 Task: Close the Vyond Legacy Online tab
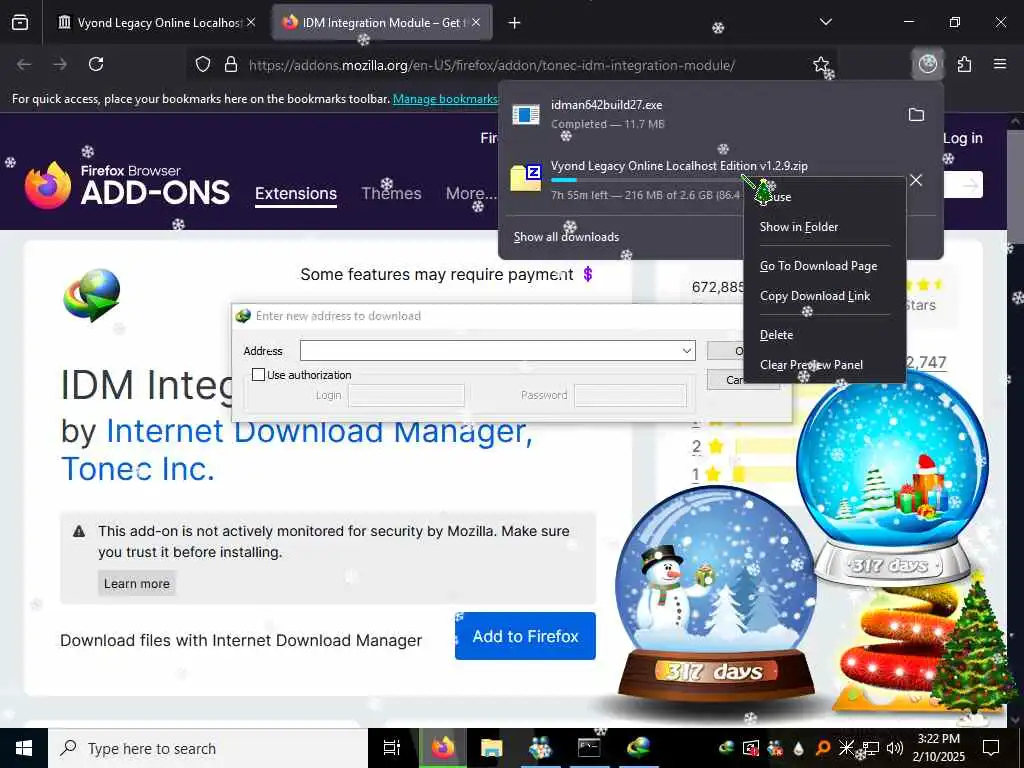[x=251, y=22]
